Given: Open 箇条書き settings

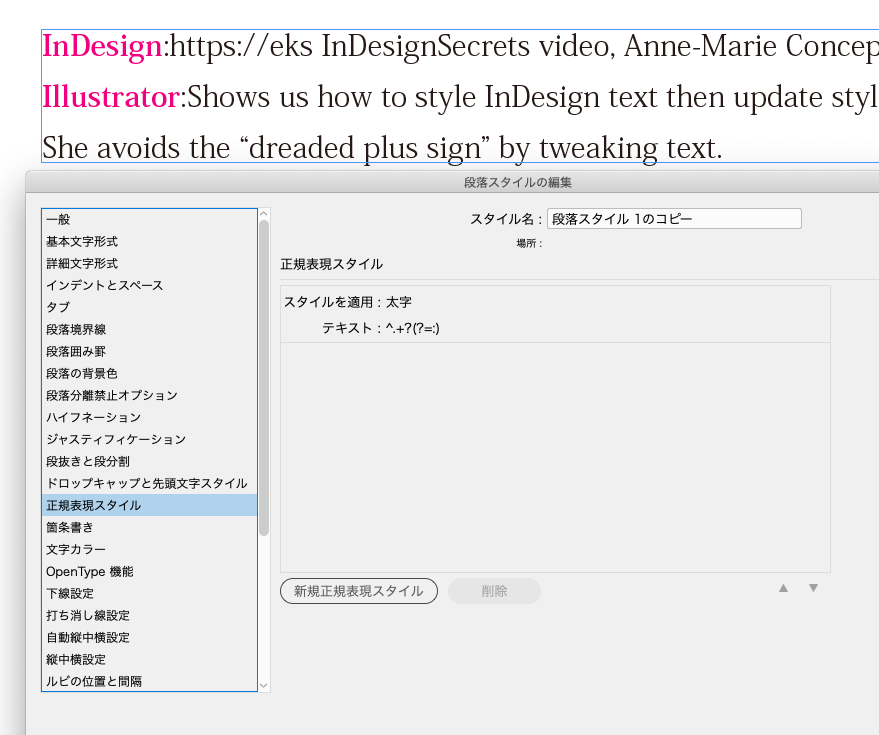Looking at the screenshot, I should [149, 527].
